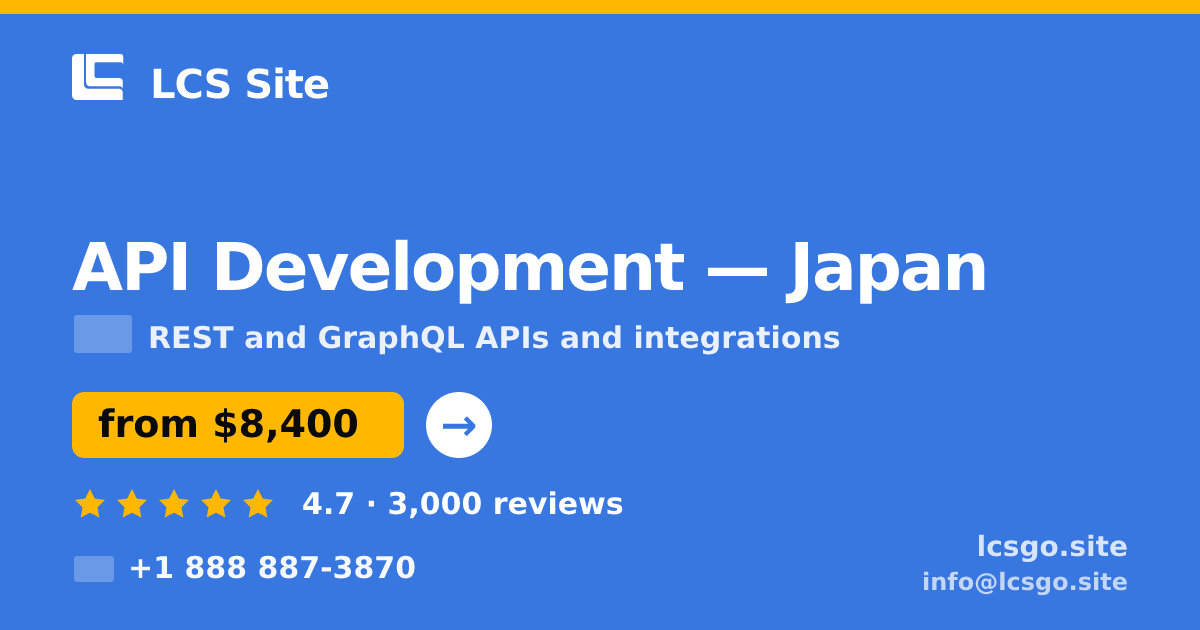1200x630 pixels.
Task: Click the fourth rating star
Action: click(x=216, y=504)
